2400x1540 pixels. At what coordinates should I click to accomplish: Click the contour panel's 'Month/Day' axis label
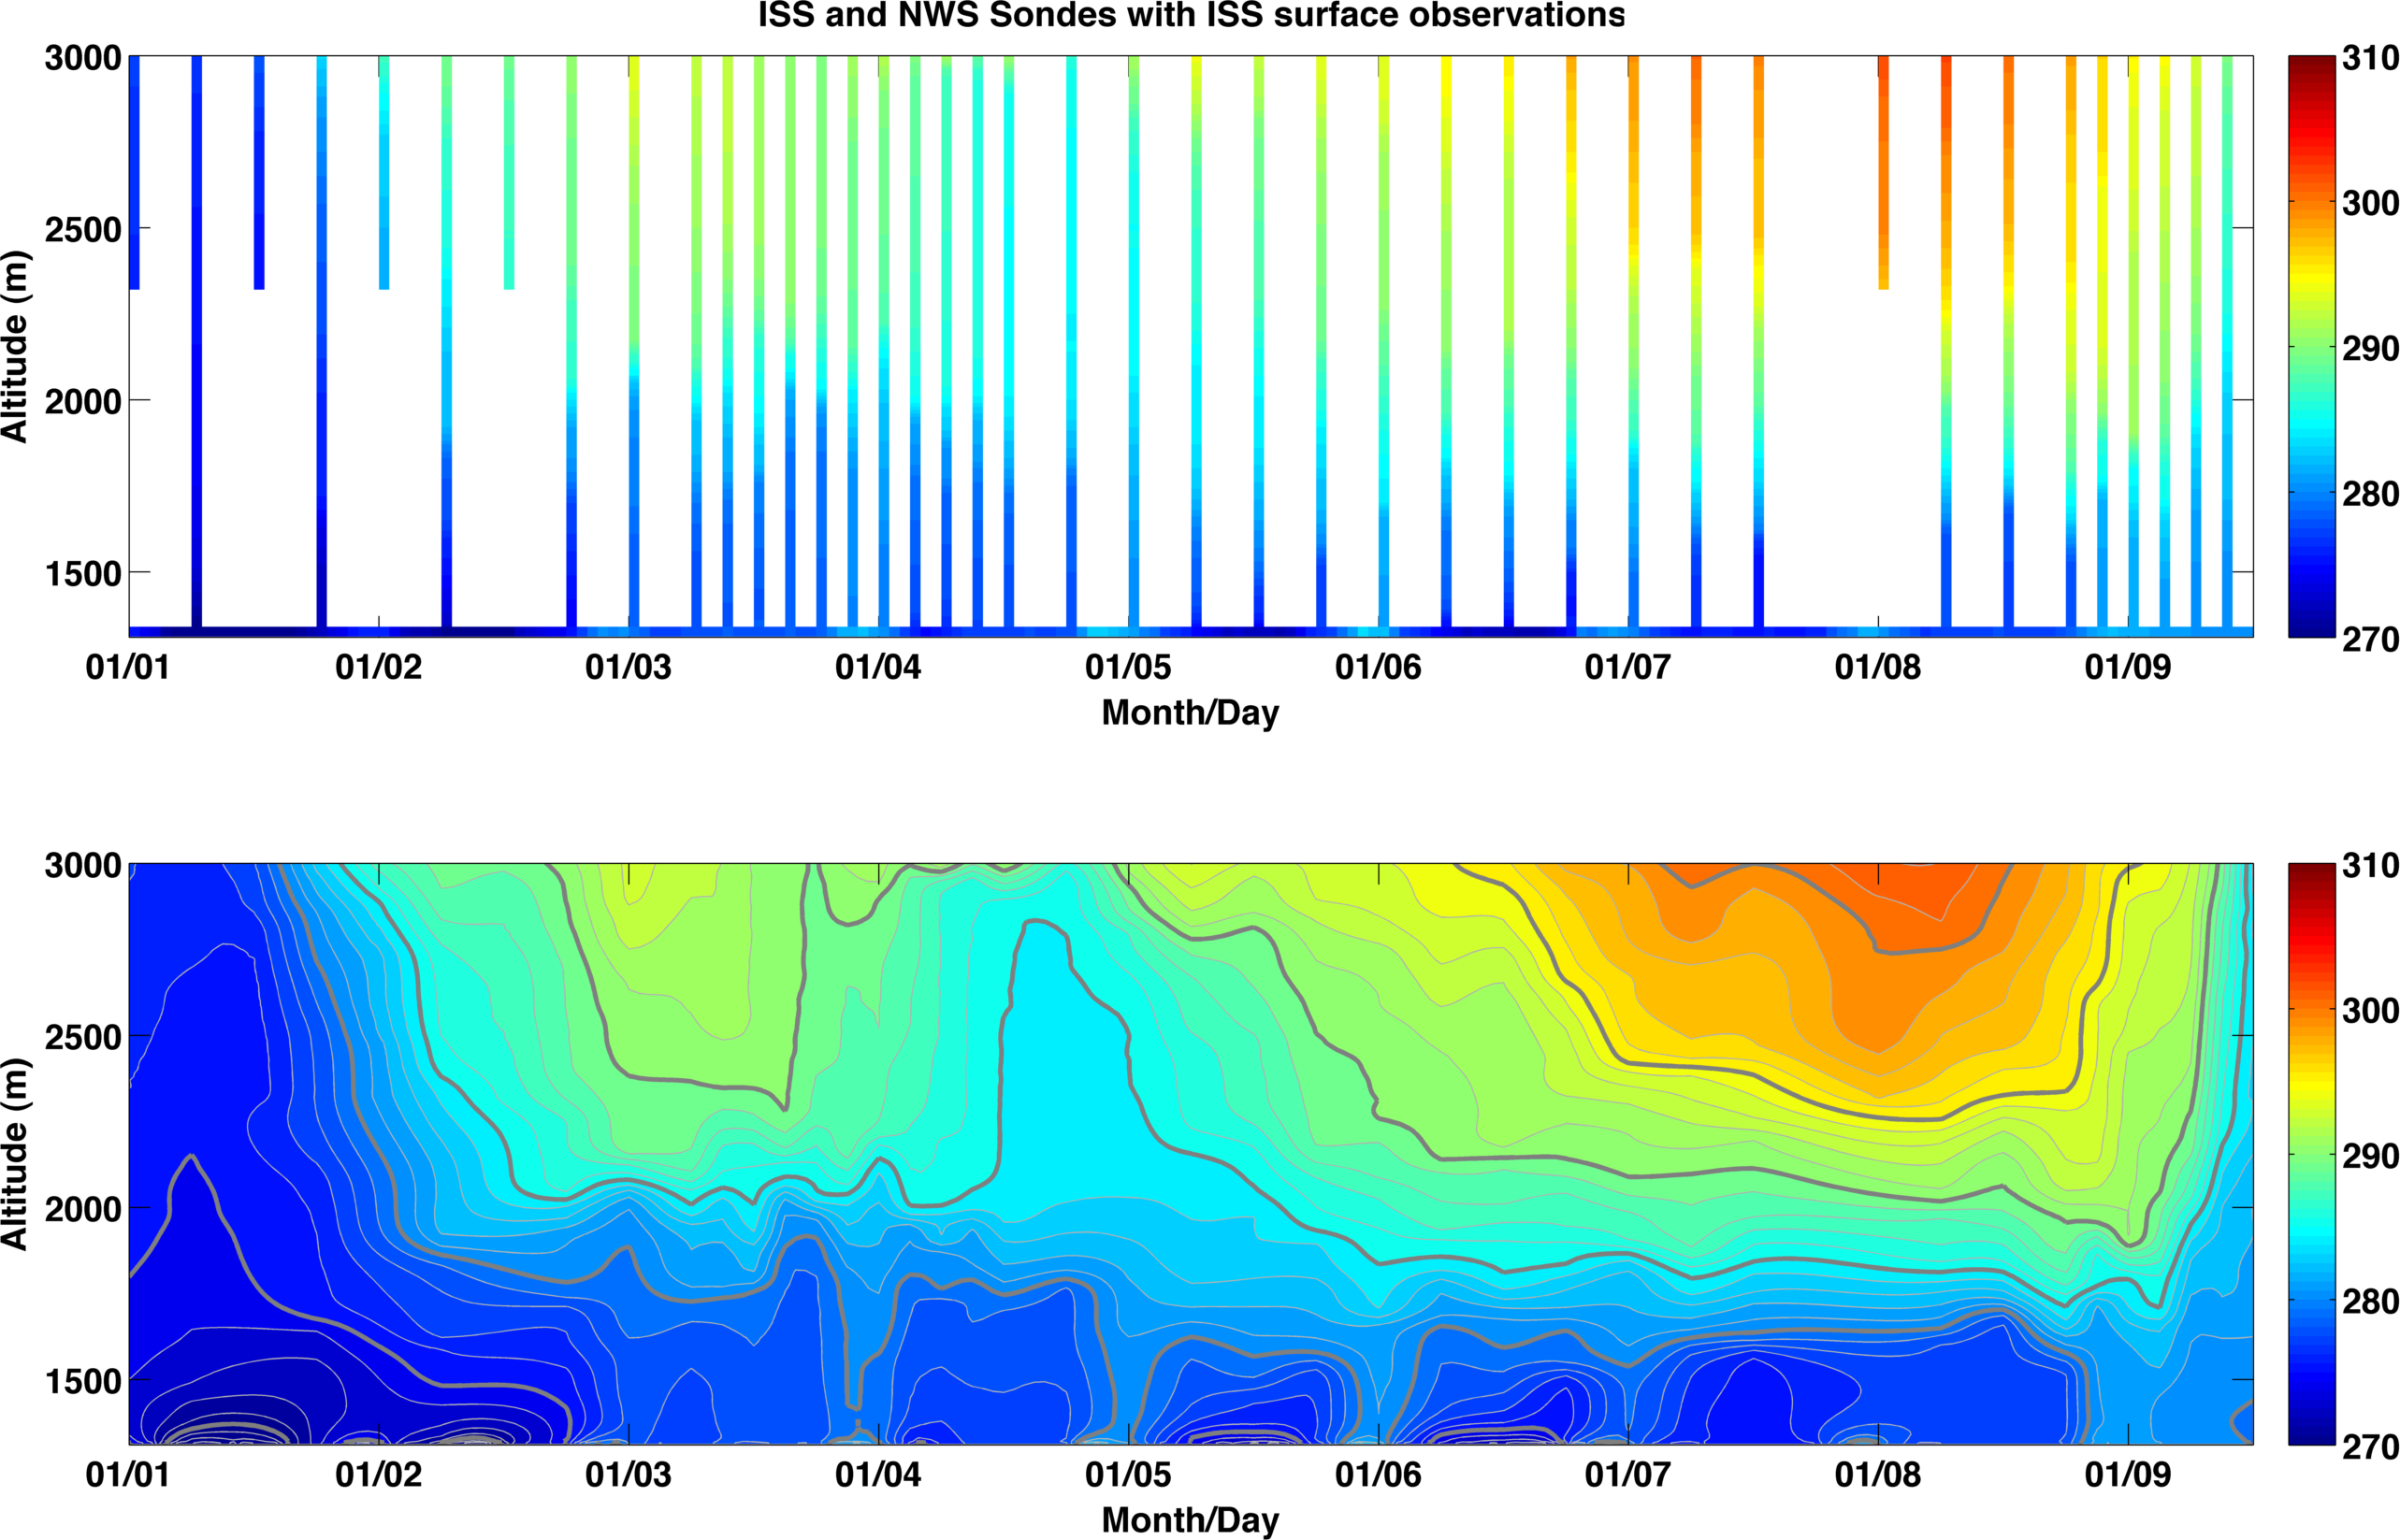(1190, 1520)
